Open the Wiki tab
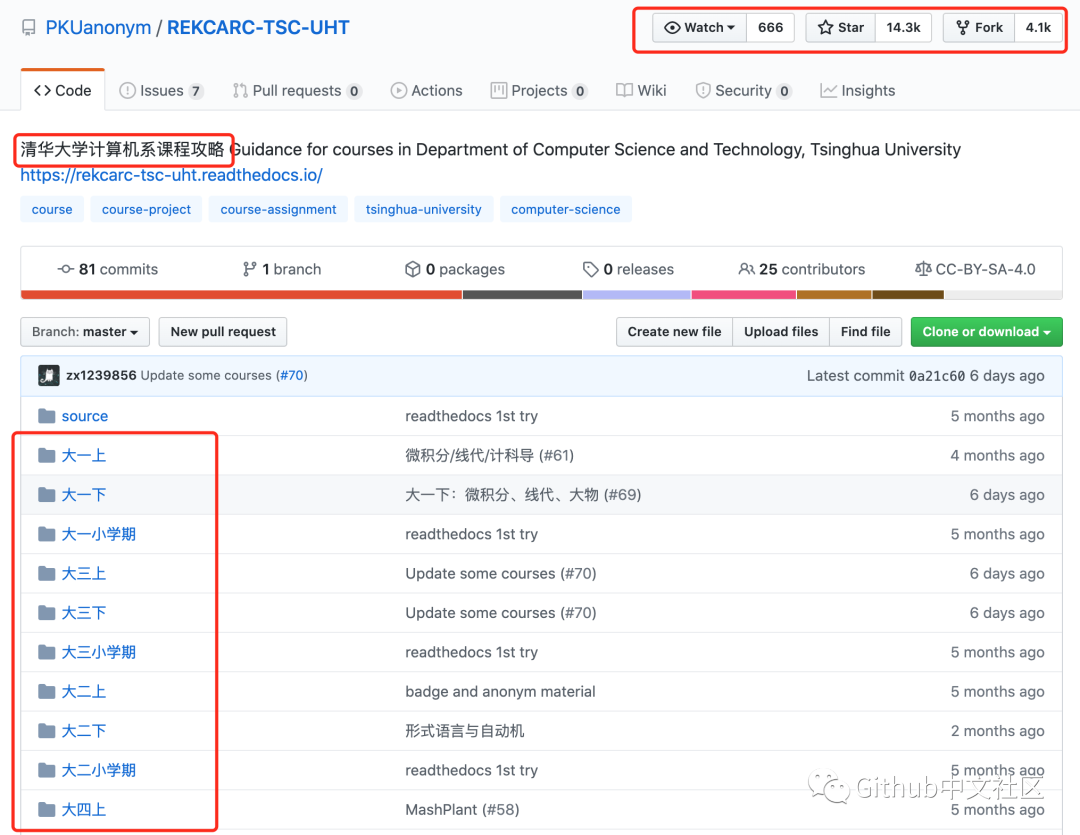 point(641,91)
